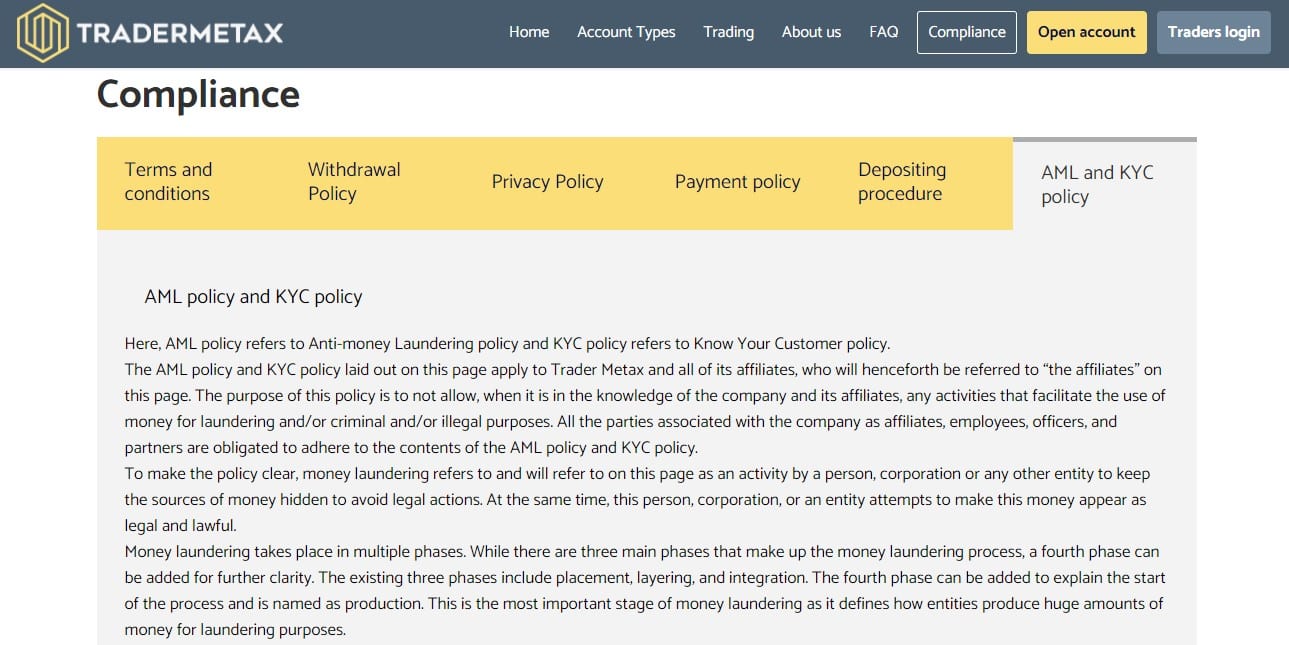View the Depositing procedure tab
Screen dimensions: 1289x645
pyautogui.click(x=921, y=182)
